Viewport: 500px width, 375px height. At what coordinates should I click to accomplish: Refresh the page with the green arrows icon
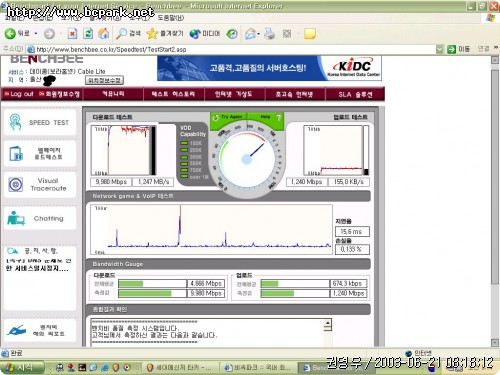[88, 34]
